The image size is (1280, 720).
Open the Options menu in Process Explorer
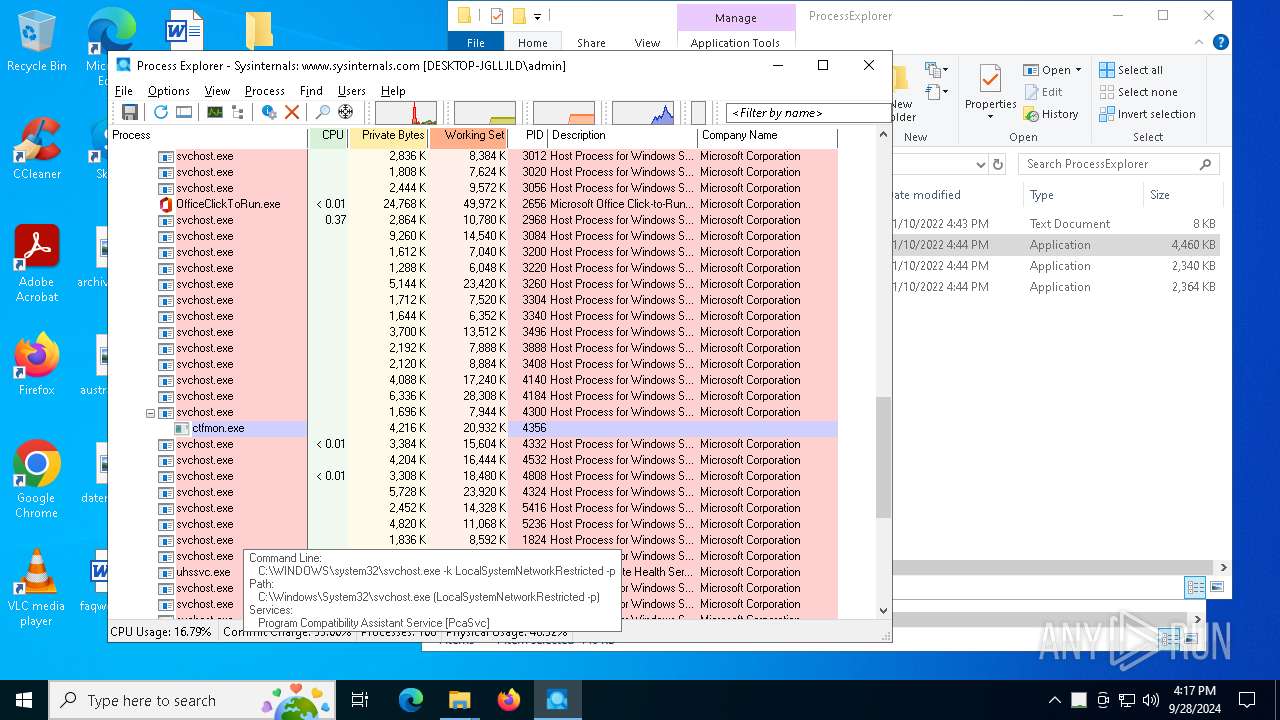(x=169, y=90)
